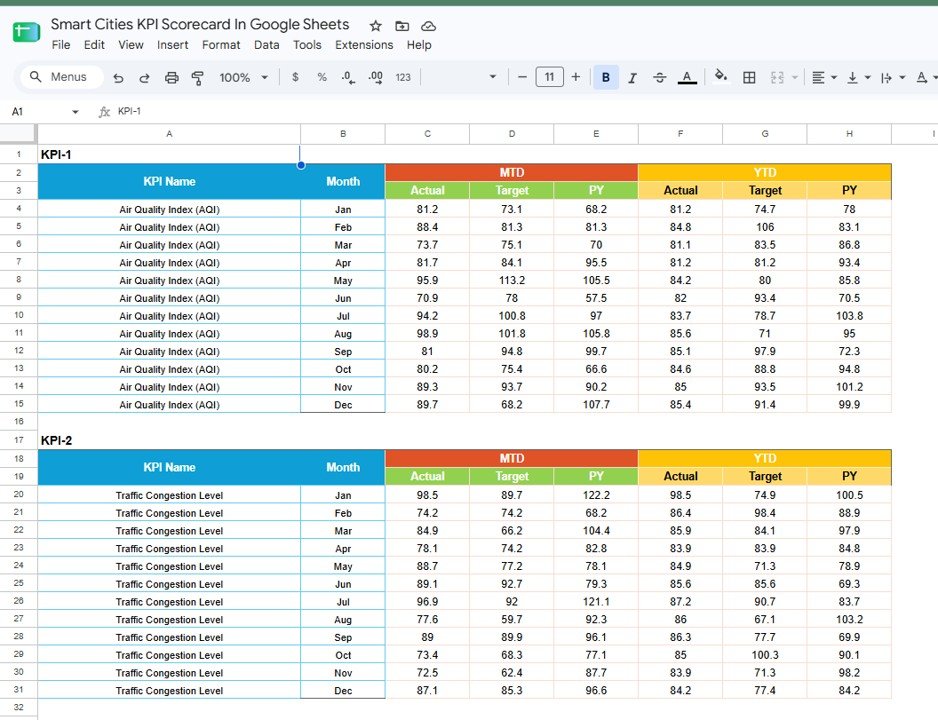Click the yellow YTD header of KPI-2
938x720 pixels.
[x=765, y=459]
